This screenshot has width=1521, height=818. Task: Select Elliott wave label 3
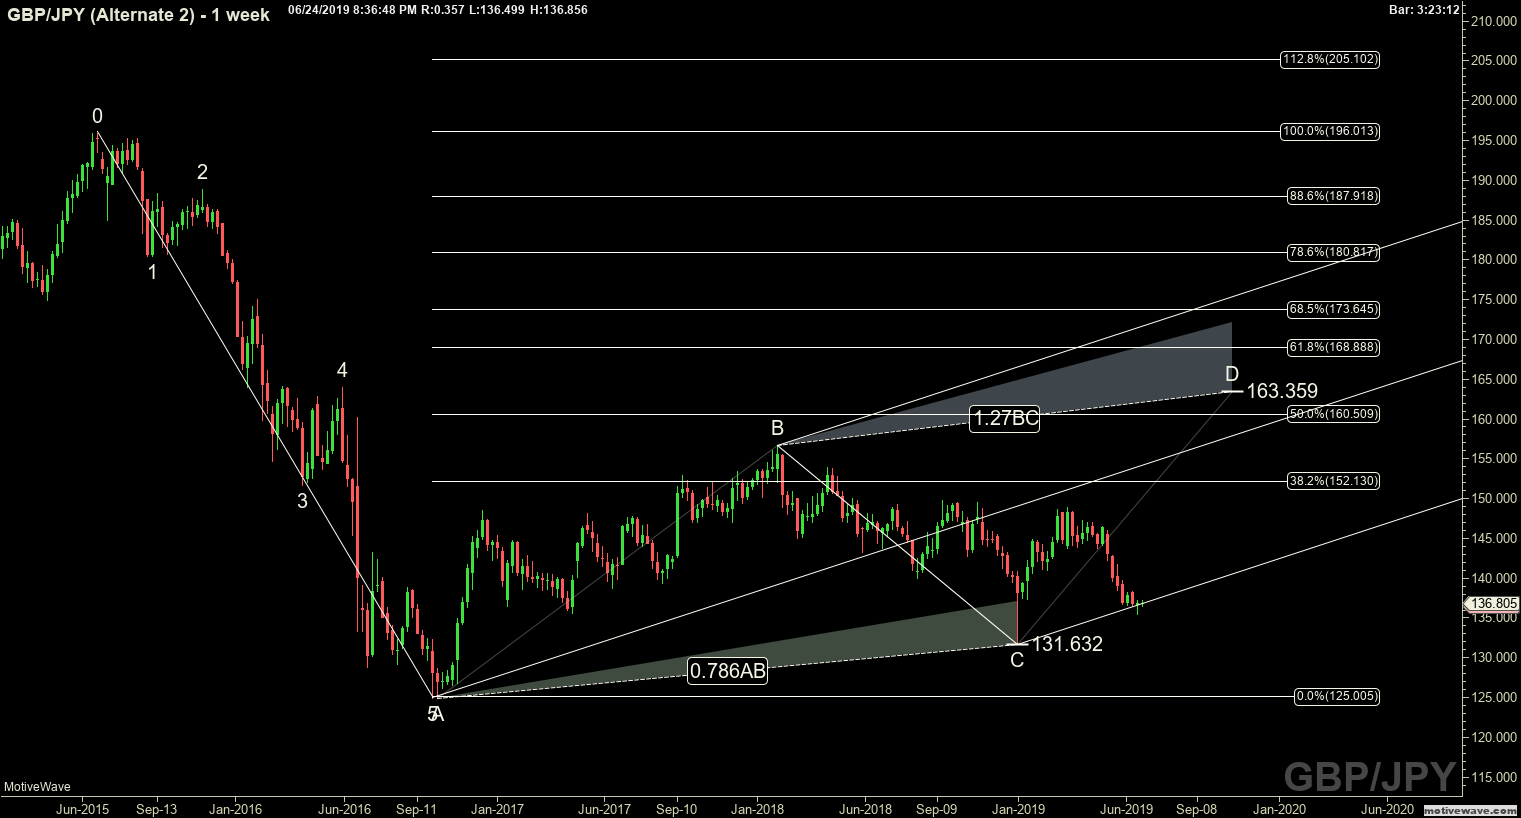point(302,501)
